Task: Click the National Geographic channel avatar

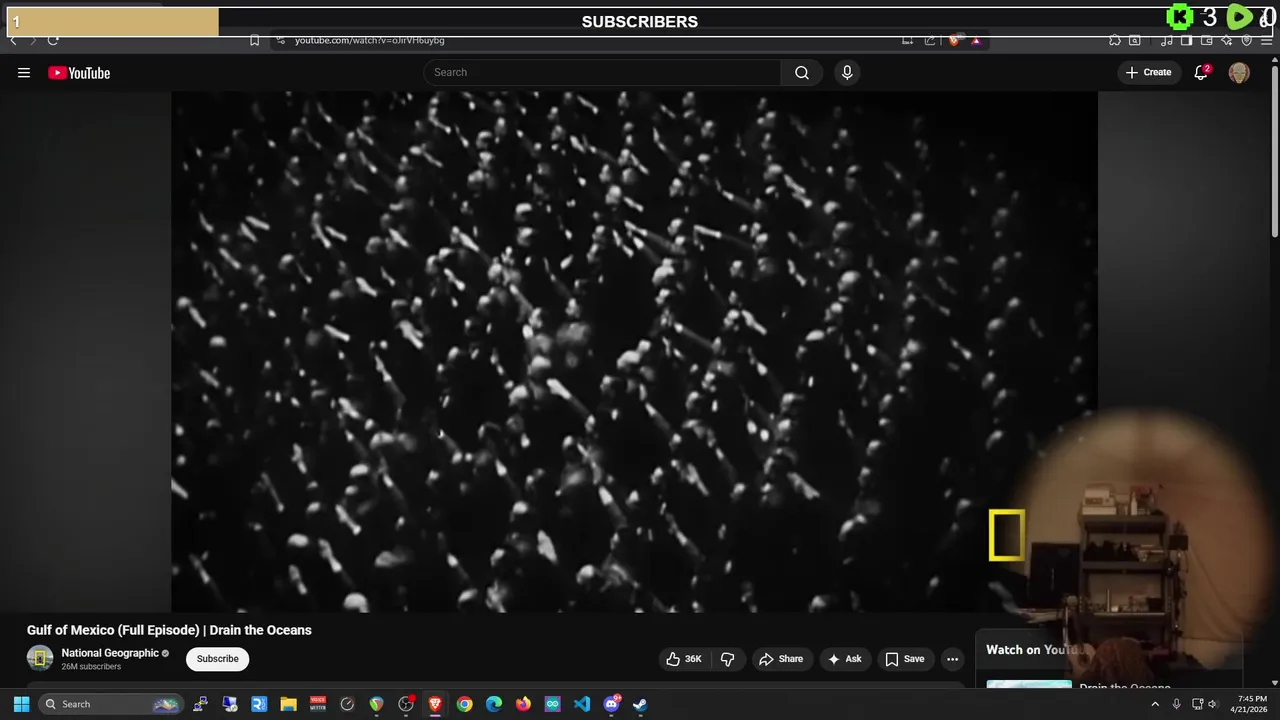Action: click(40, 658)
